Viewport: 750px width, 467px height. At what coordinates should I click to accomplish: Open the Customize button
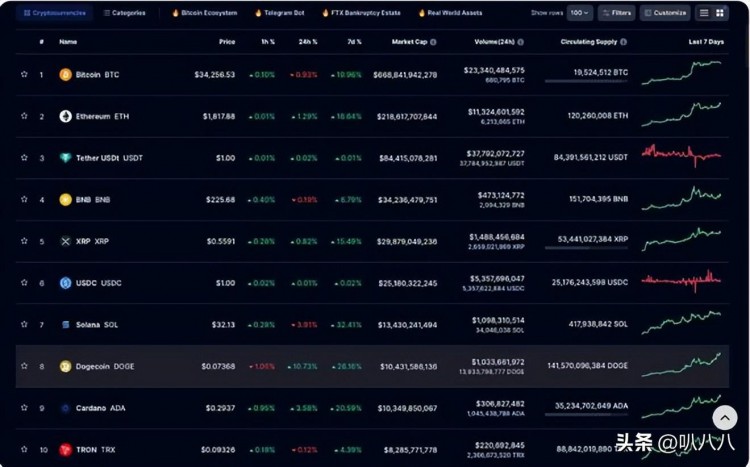665,13
